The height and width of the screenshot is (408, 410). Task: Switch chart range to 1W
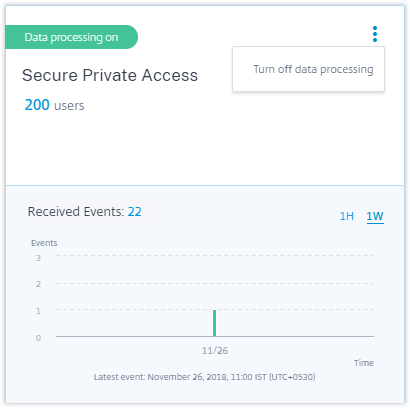[375, 216]
